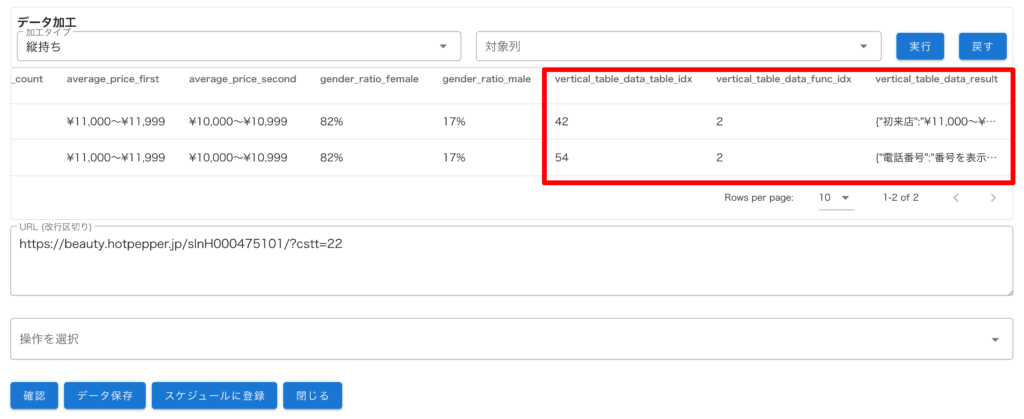Expand the 対象列 dropdown
This screenshot has height=419, width=1024.
tap(677, 46)
